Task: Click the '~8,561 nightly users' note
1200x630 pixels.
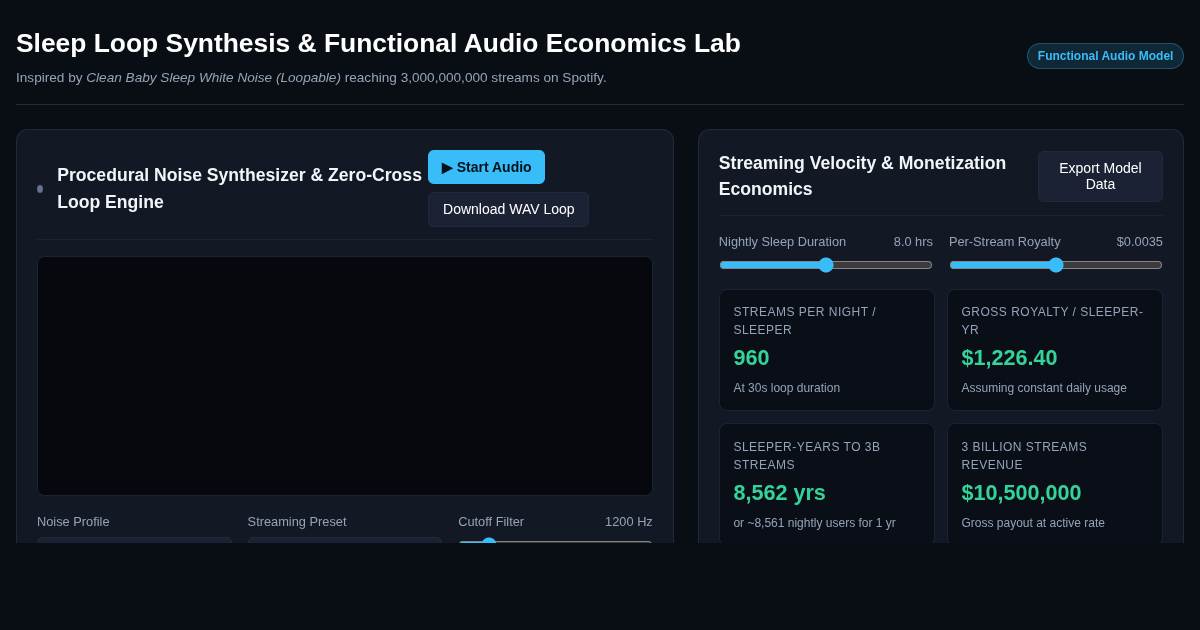Action: [814, 523]
